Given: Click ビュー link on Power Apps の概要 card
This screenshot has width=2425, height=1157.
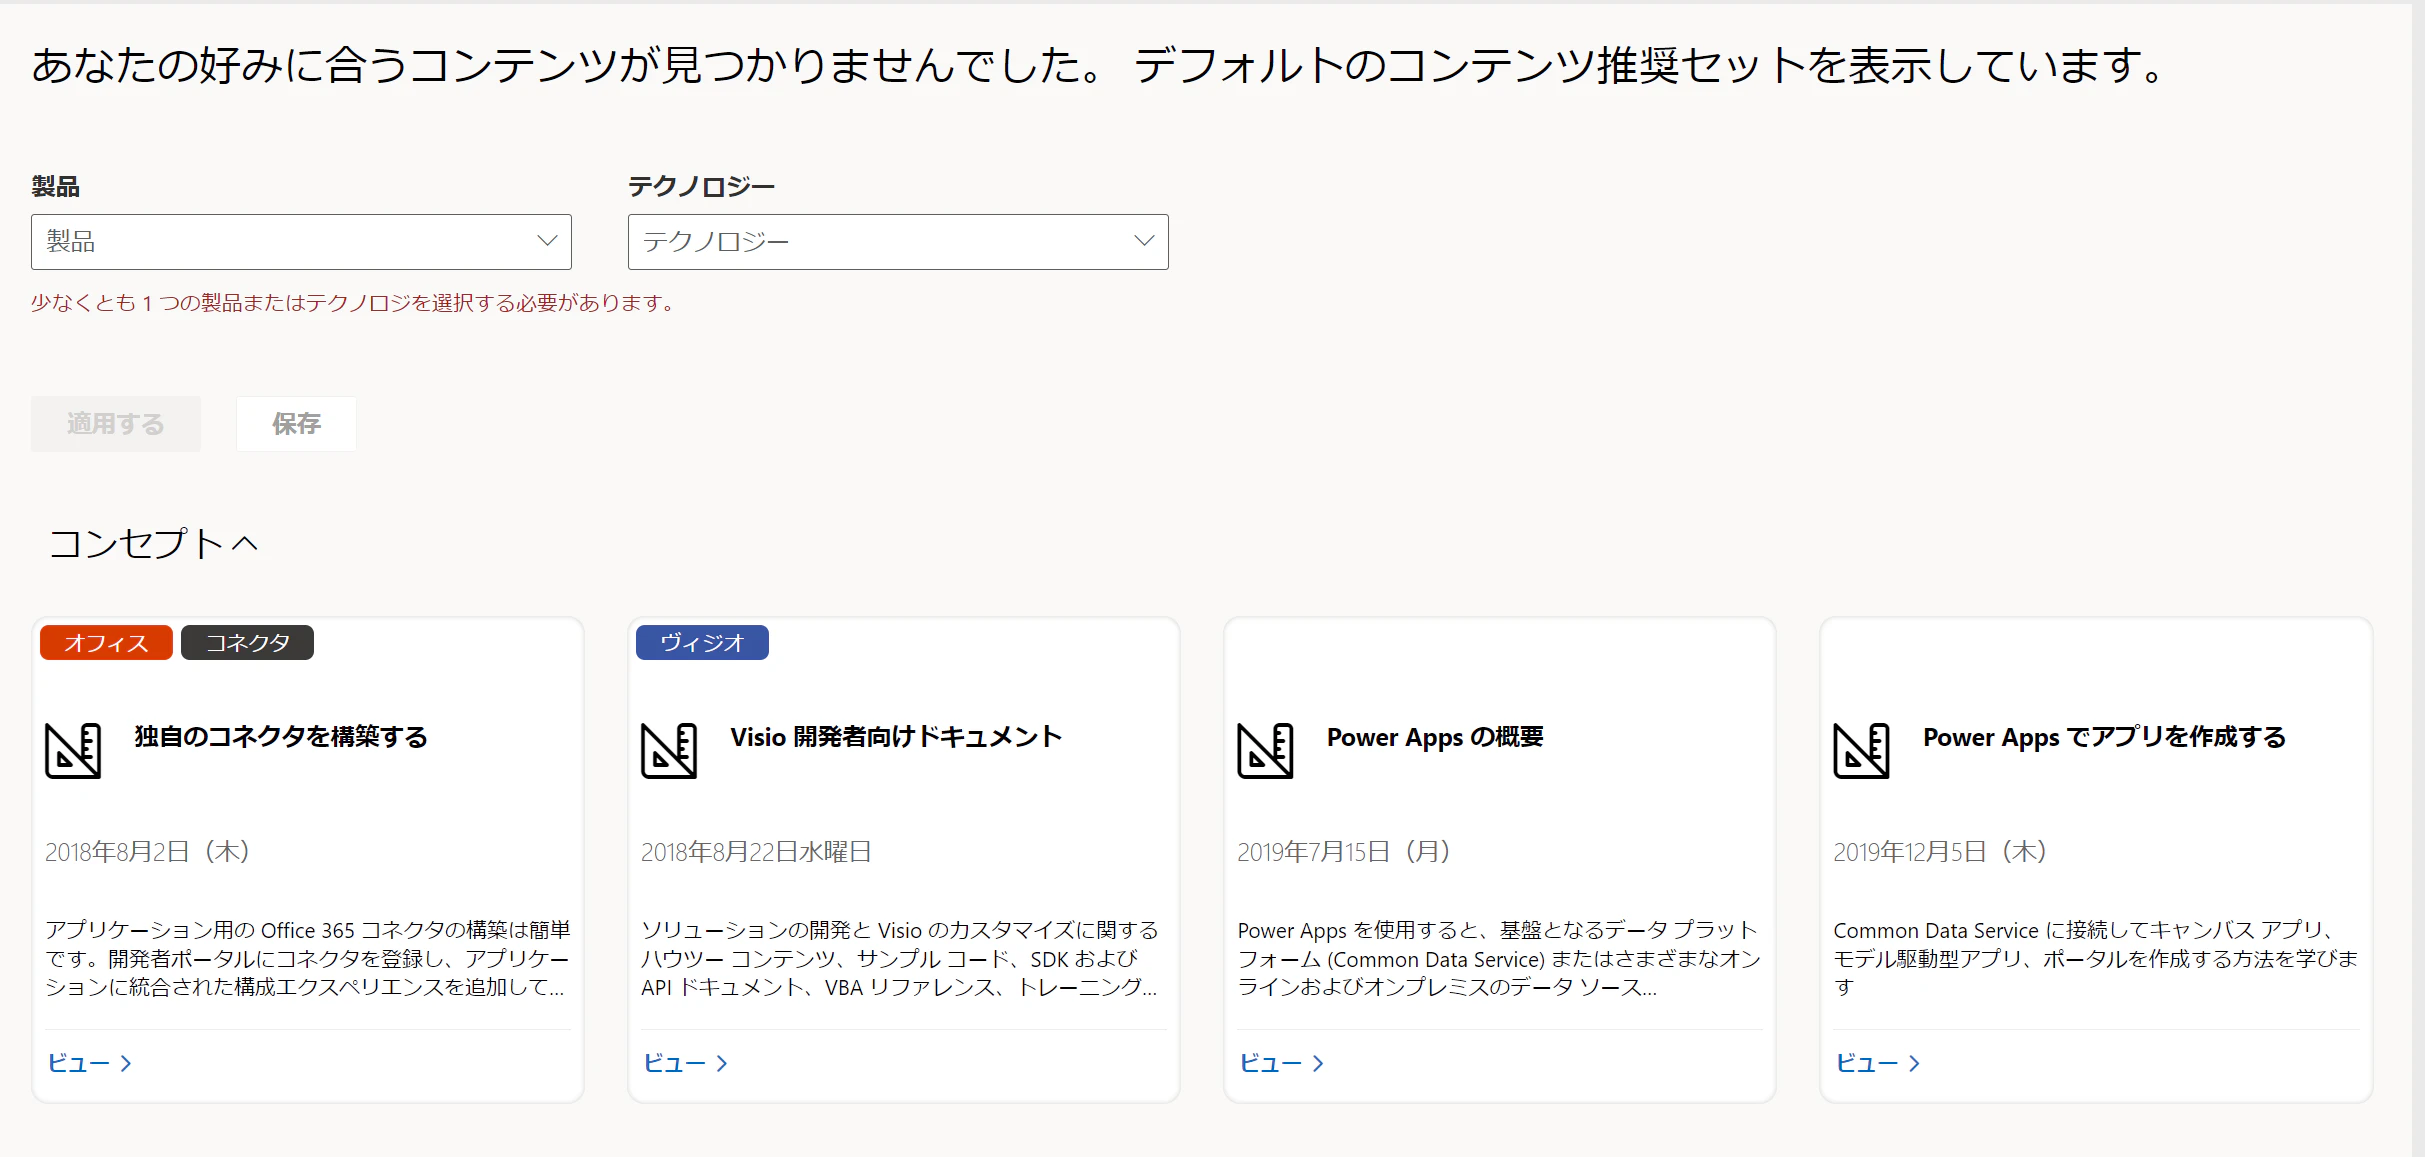Looking at the screenshot, I should (x=1282, y=1063).
